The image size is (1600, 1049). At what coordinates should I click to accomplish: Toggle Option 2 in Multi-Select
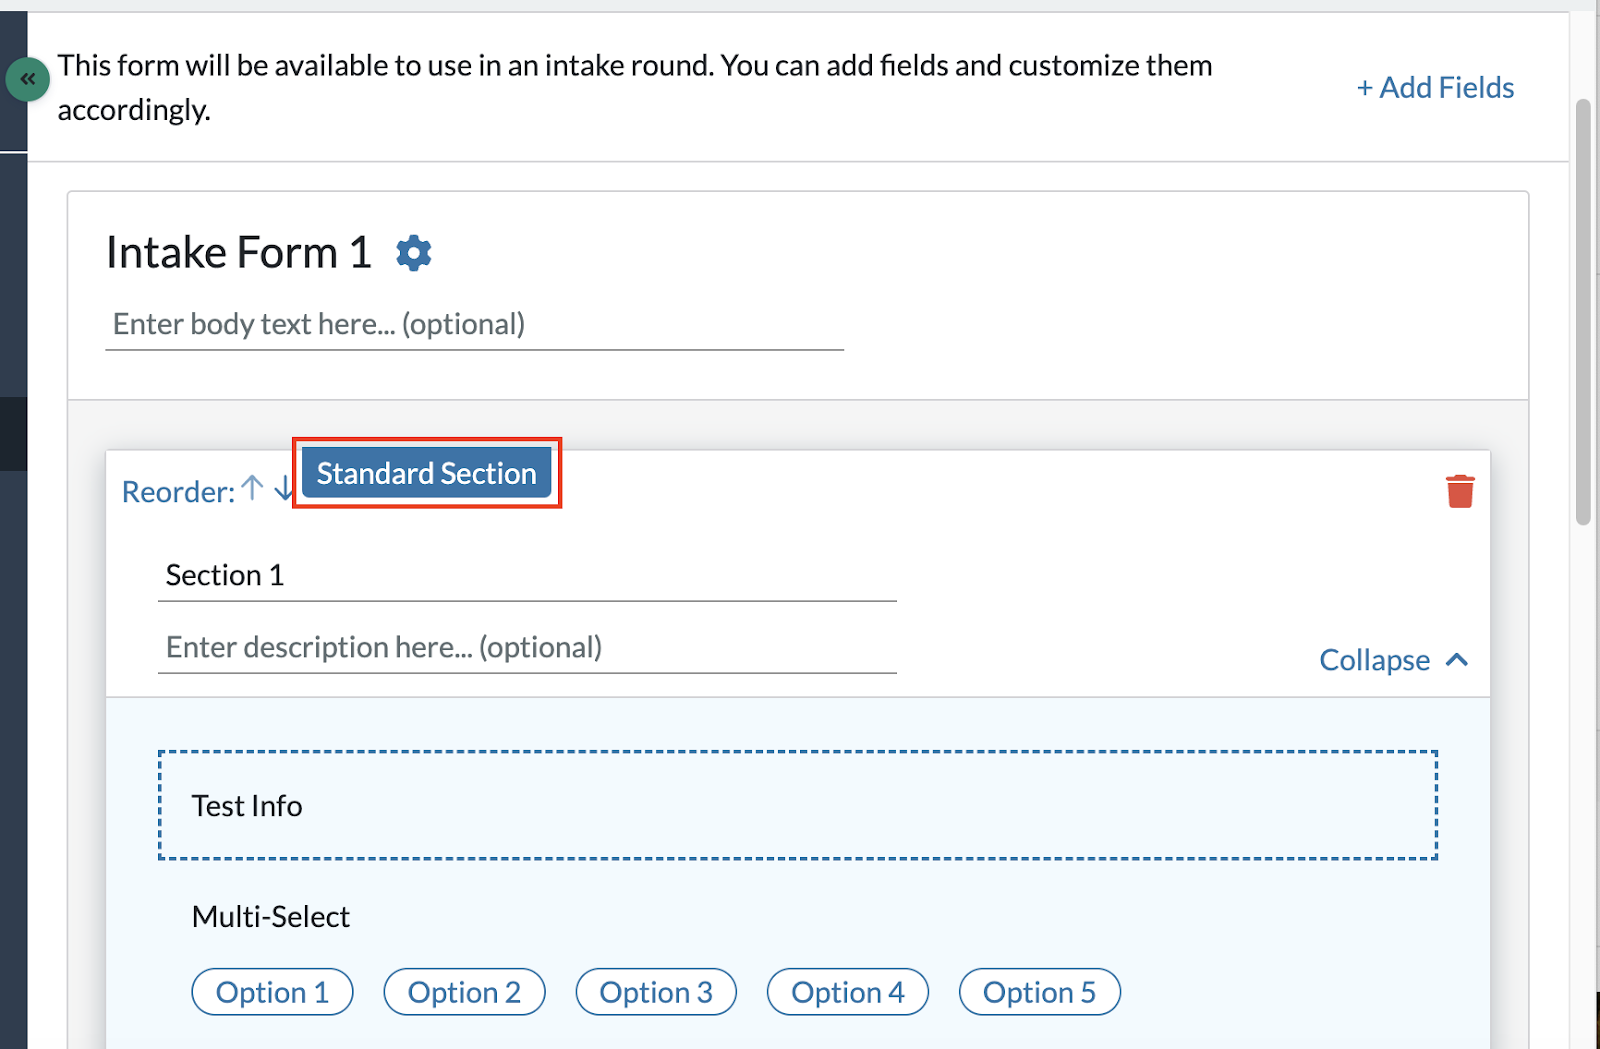[463, 992]
